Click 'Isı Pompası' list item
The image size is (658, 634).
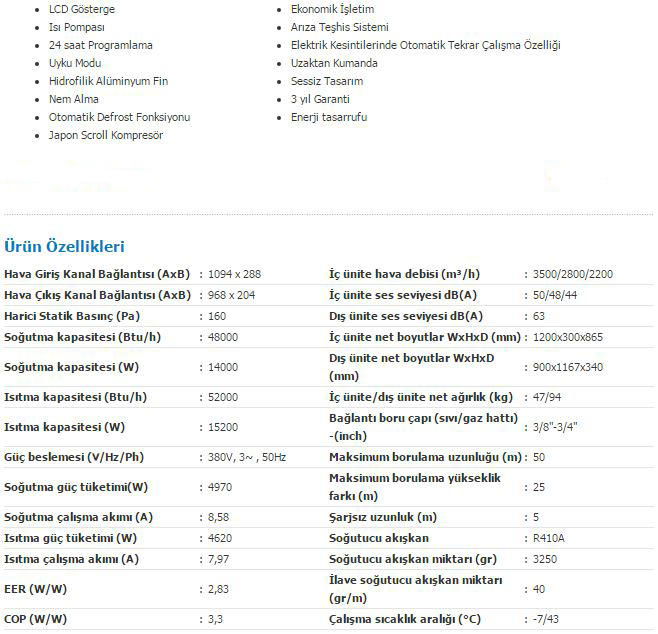tap(77, 27)
